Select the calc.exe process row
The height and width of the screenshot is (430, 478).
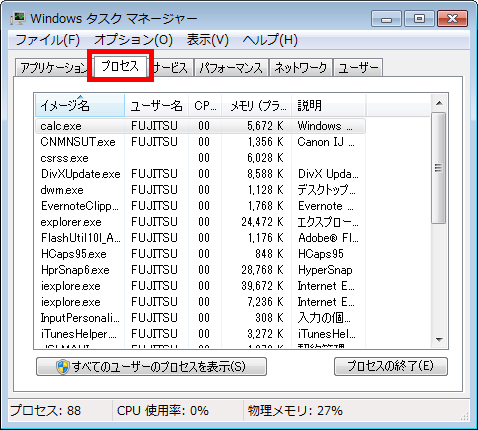click(200, 126)
